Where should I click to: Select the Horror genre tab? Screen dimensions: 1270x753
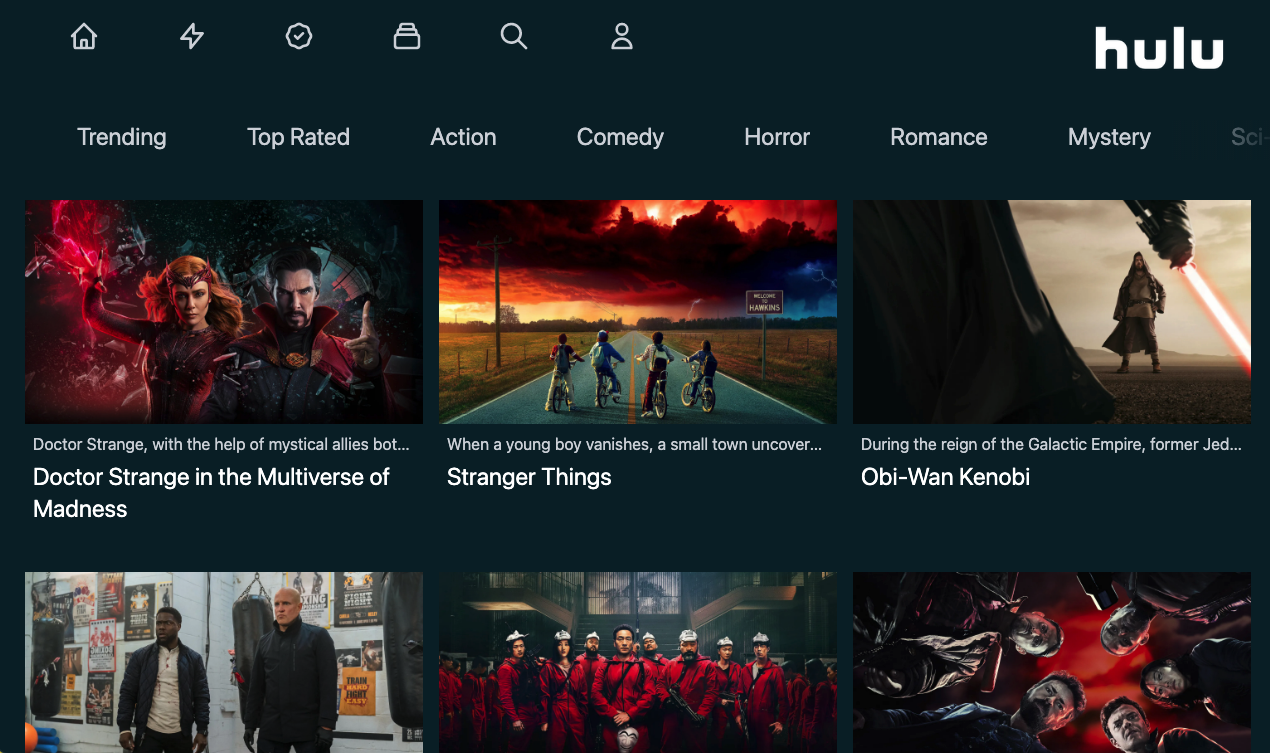777,137
